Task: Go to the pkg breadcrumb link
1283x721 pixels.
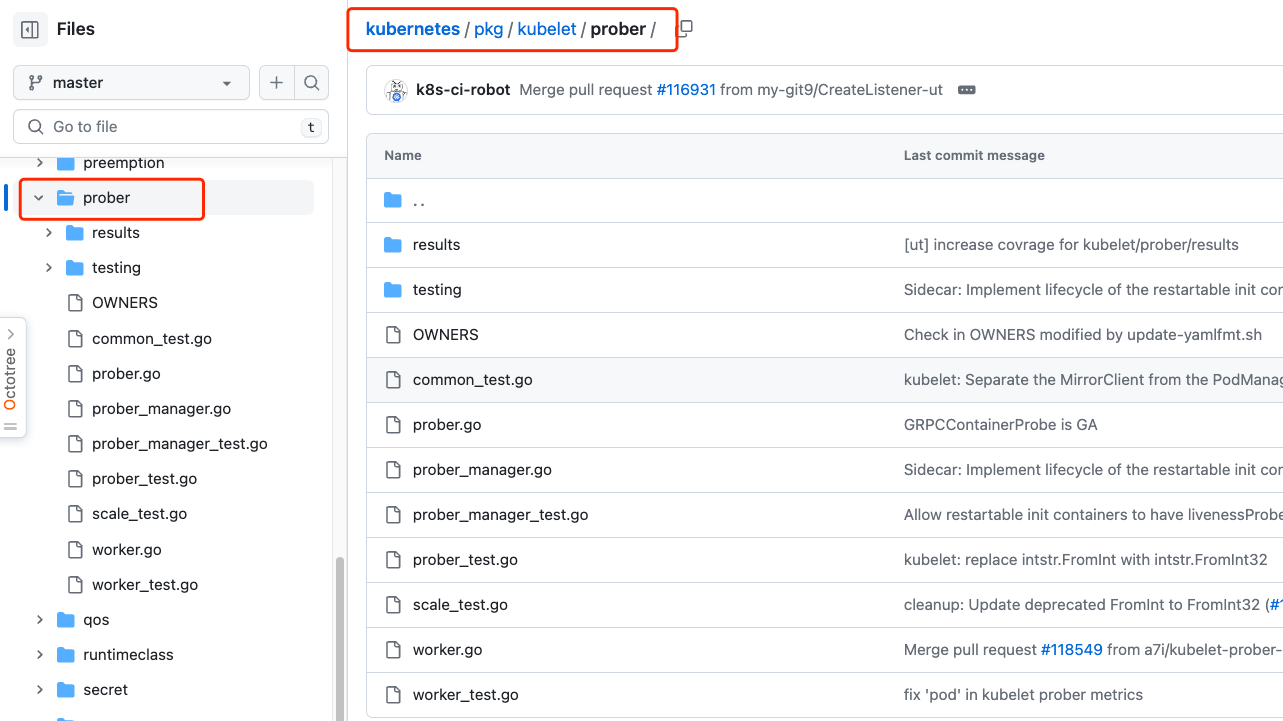Action: [x=488, y=29]
